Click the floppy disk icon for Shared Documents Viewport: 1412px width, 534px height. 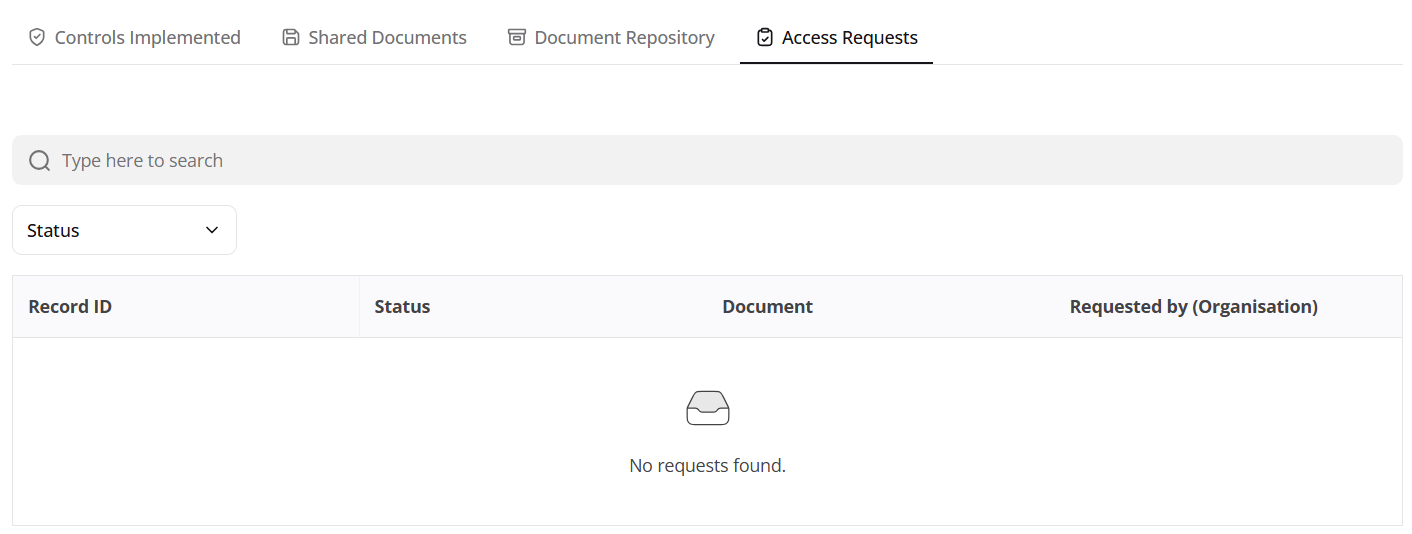291,38
